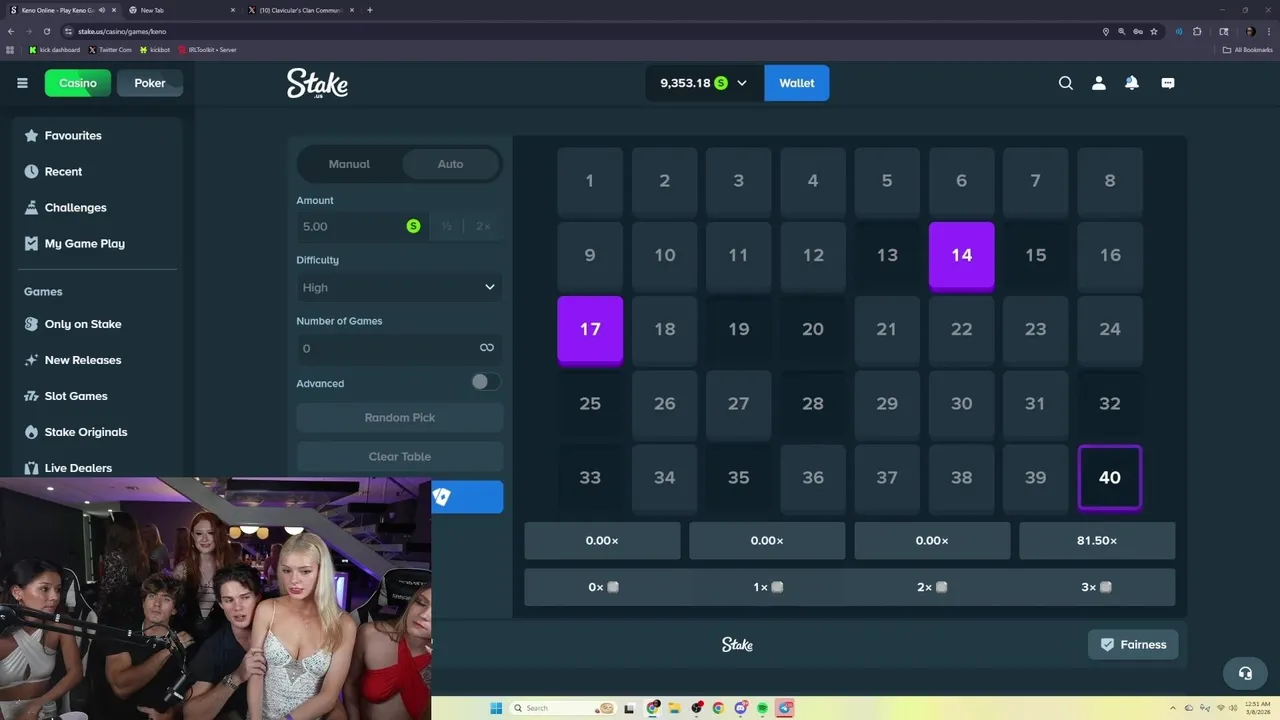Screen dimensions: 1280x720
Task: Deselect keno tile 40
Action: (1110, 477)
